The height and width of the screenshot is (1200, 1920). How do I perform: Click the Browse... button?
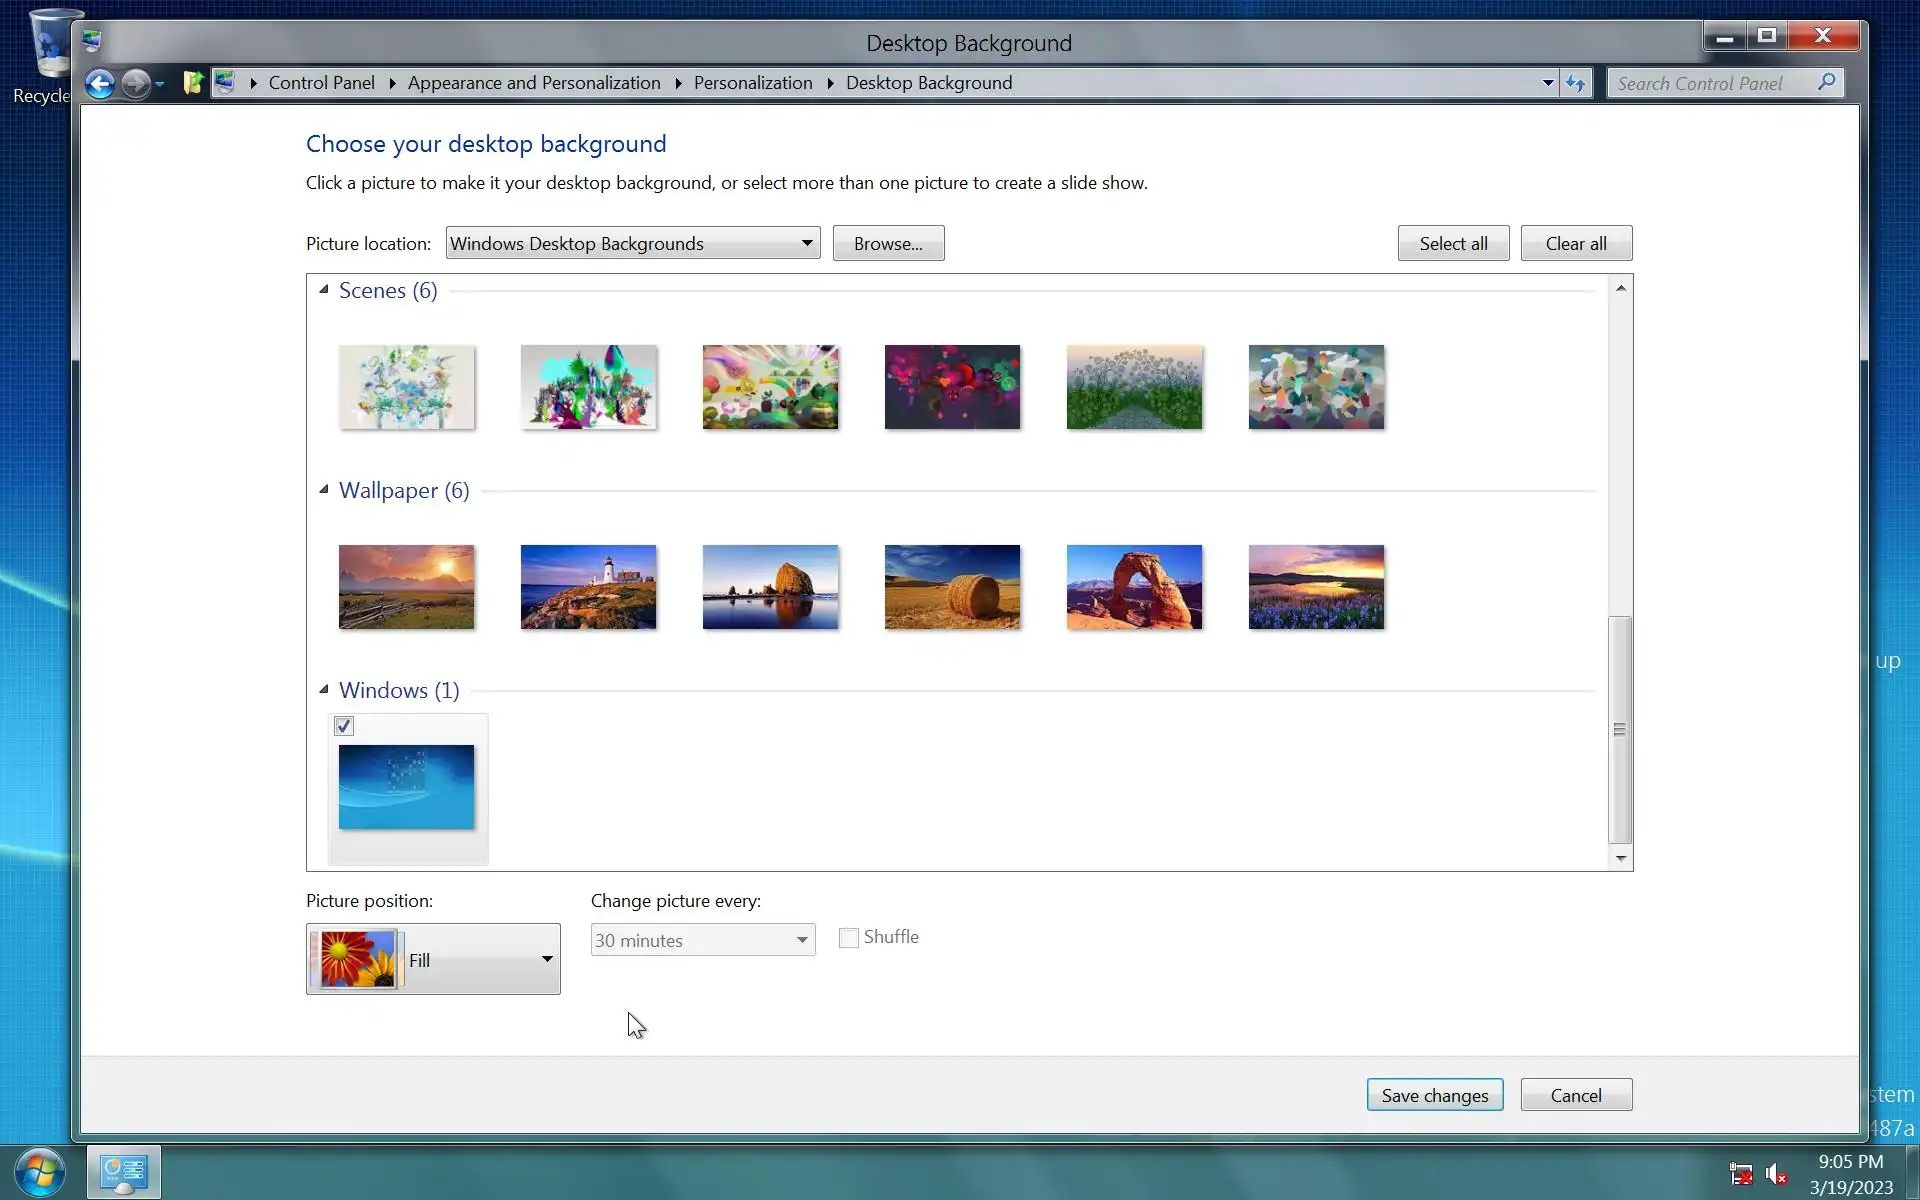[x=888, y=243]
